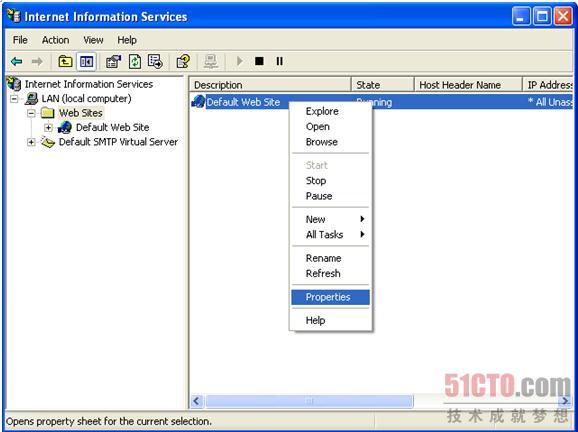Click the Stop item square button

click(260, 61)
